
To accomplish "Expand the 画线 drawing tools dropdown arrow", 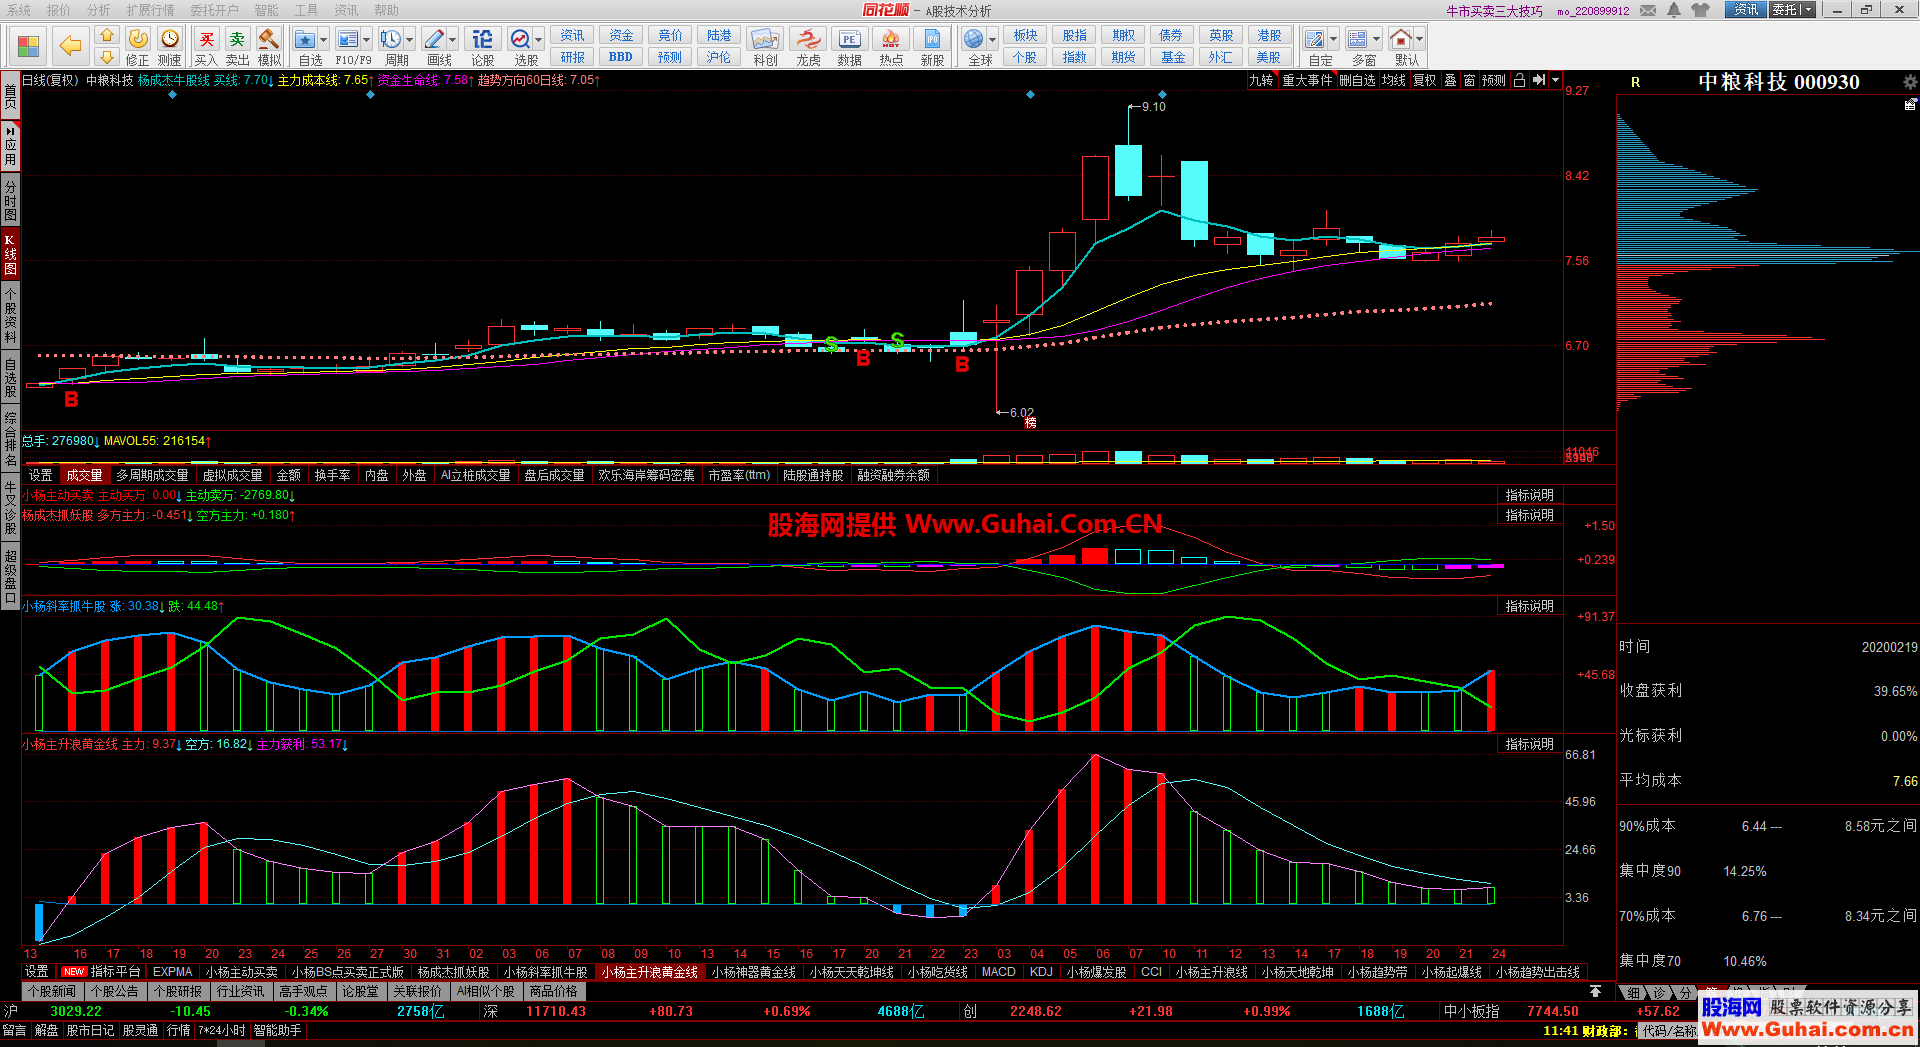I will (453, 40).
